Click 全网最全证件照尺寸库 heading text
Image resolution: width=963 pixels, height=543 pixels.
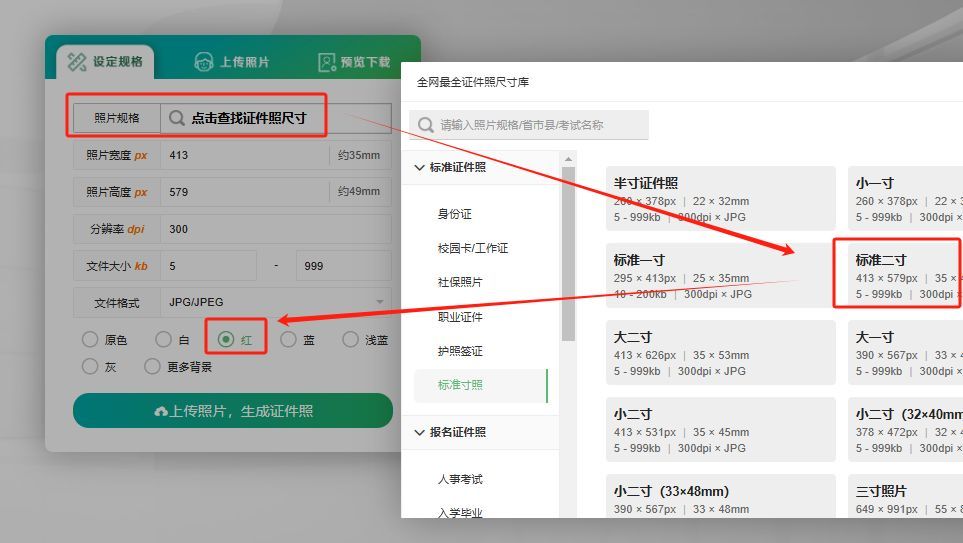(473, 82)
